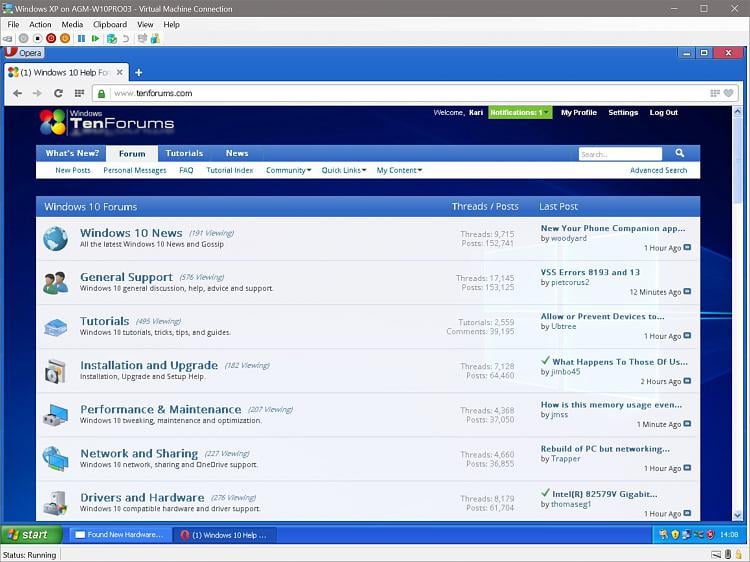Click the grey Start VM toolbar icon
This screenshot has width=750, height=562.
[x=23, y=39]
